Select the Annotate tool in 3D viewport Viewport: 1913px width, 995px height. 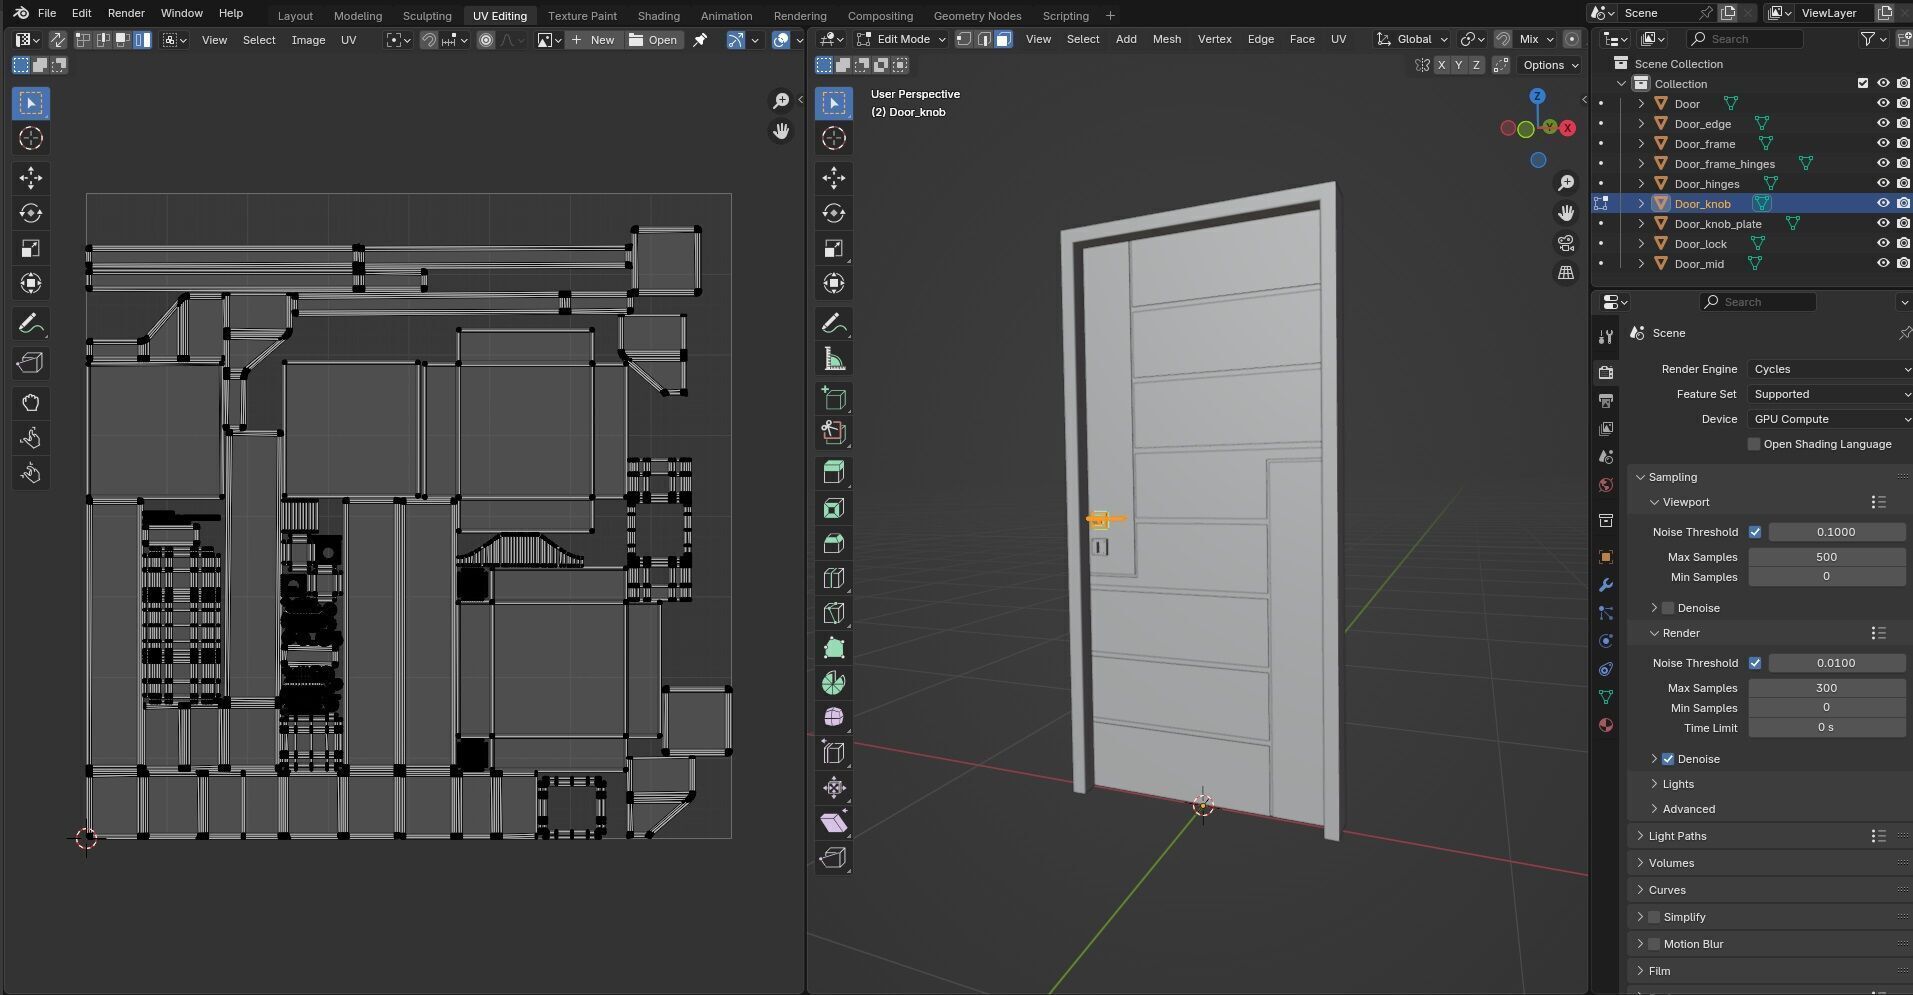(x=834, y=324)
